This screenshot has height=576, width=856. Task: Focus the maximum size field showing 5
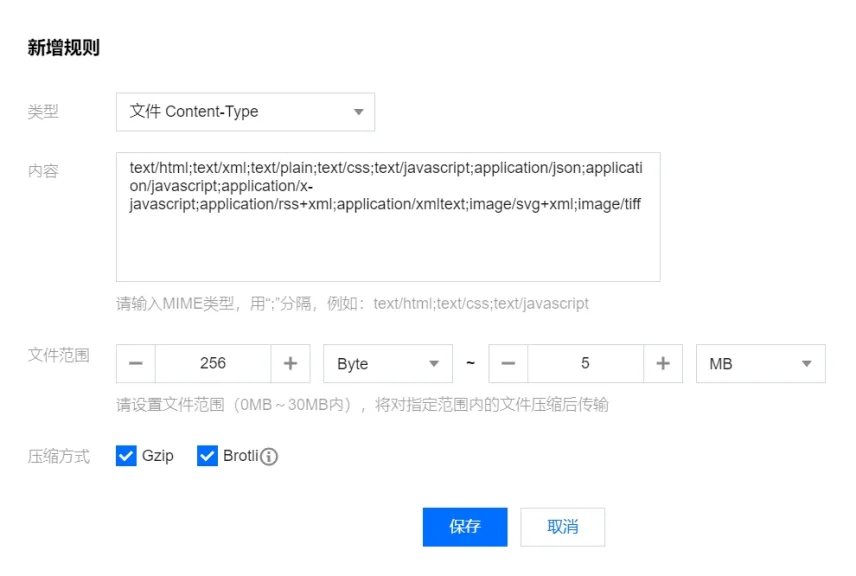coord(585,364)
